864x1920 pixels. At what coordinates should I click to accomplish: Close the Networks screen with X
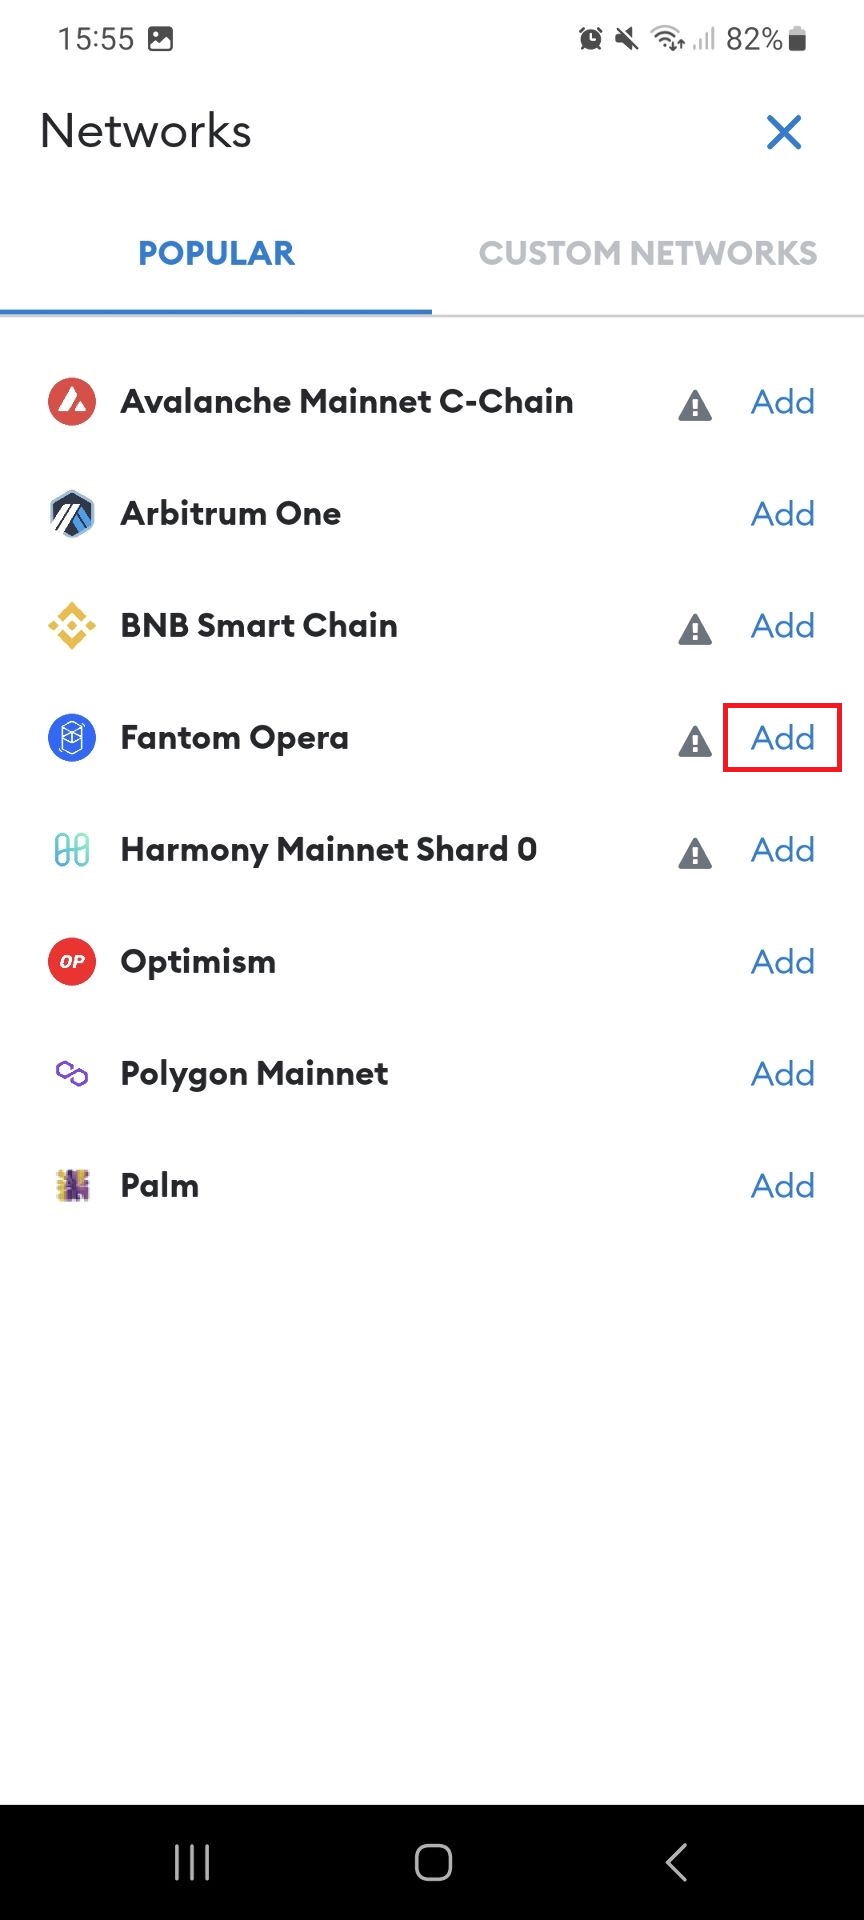click(x=784, y=132)
